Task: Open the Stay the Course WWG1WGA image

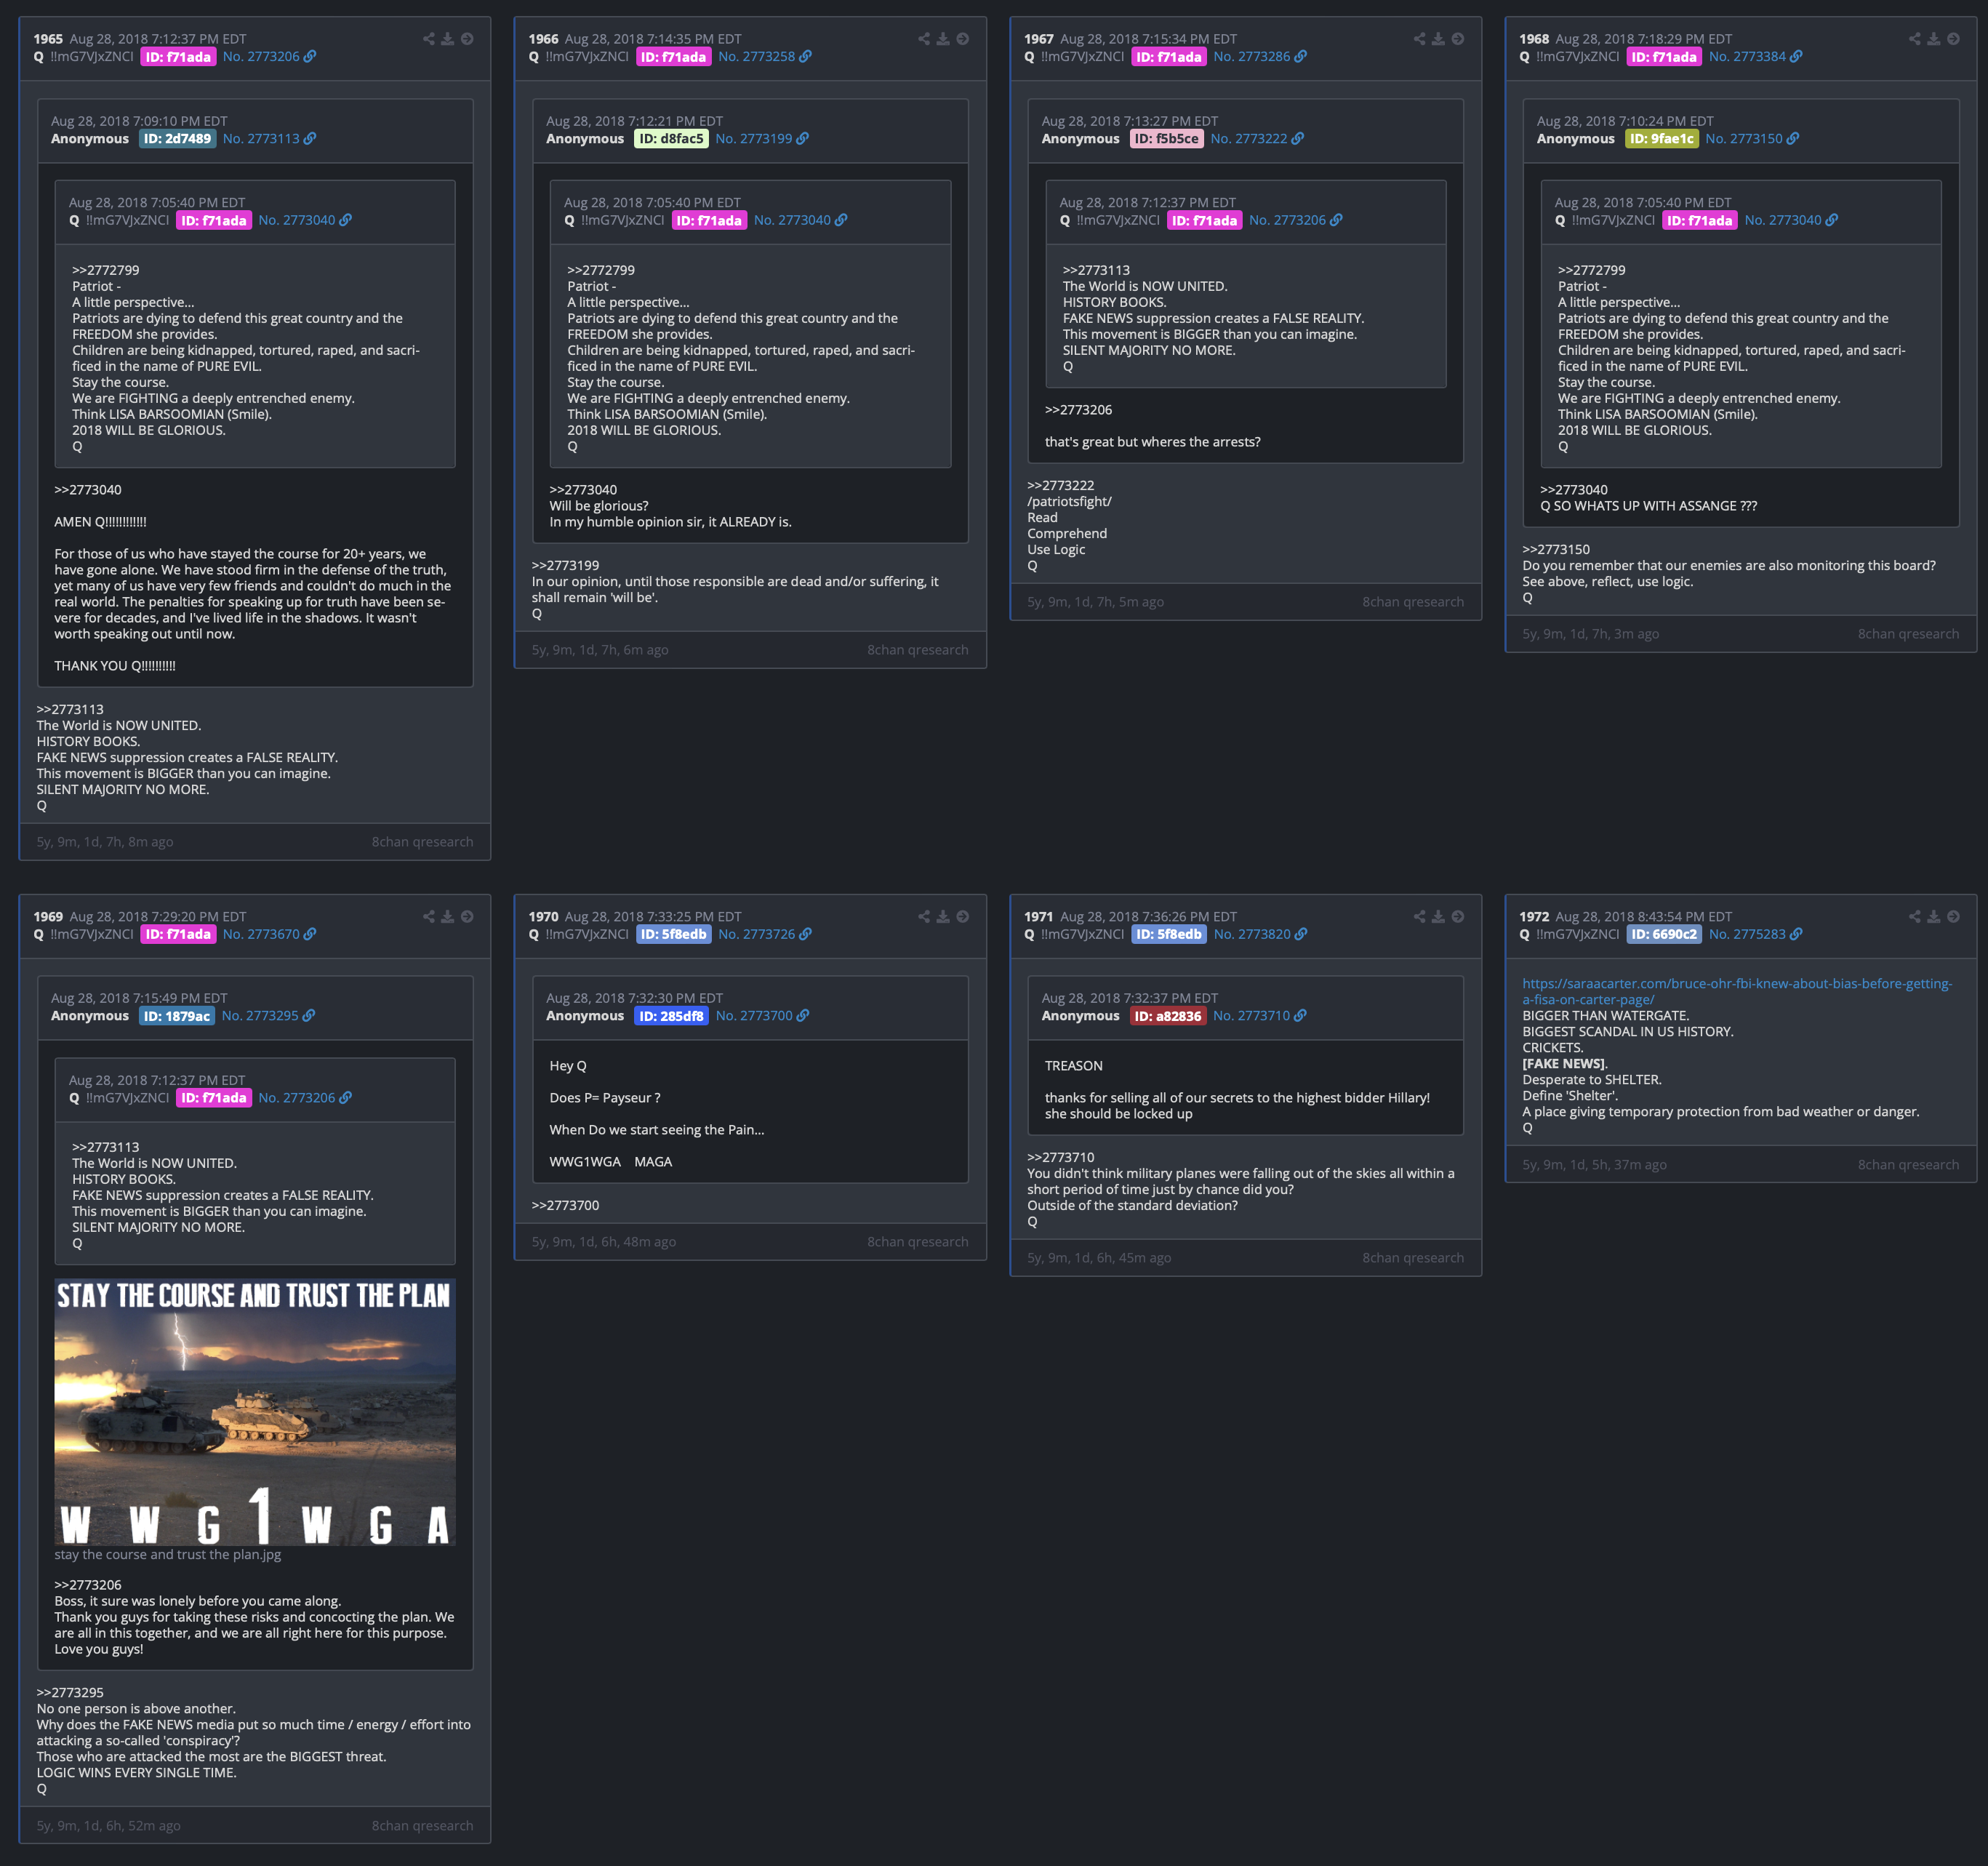Action: point(255,1412)
